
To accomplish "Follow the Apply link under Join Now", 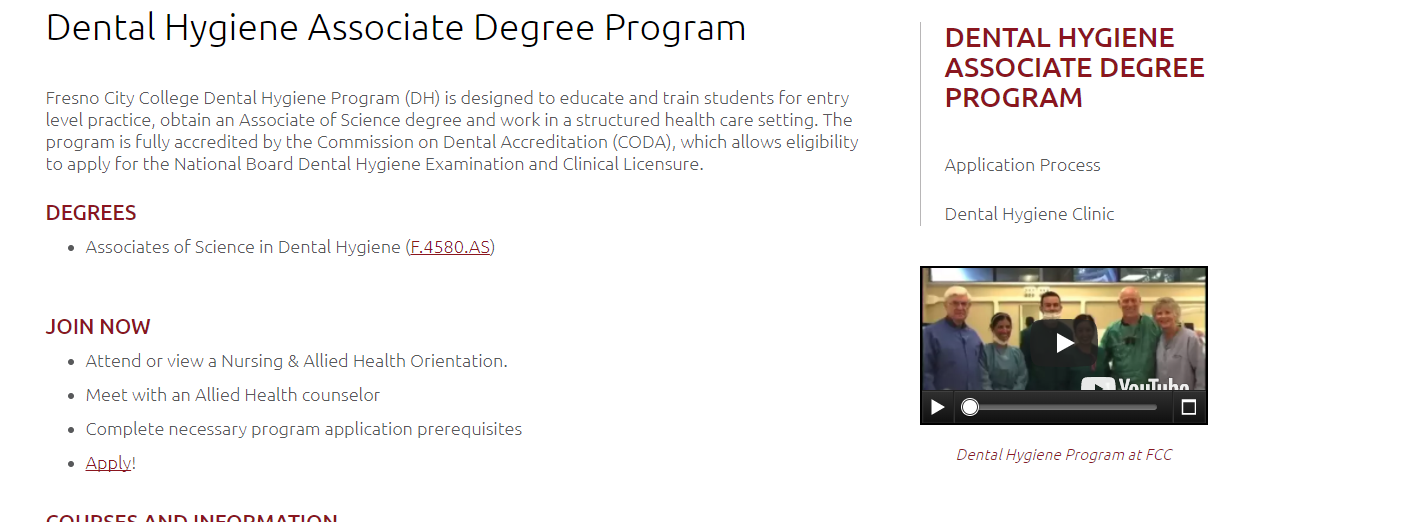I will tap(108, 463).
